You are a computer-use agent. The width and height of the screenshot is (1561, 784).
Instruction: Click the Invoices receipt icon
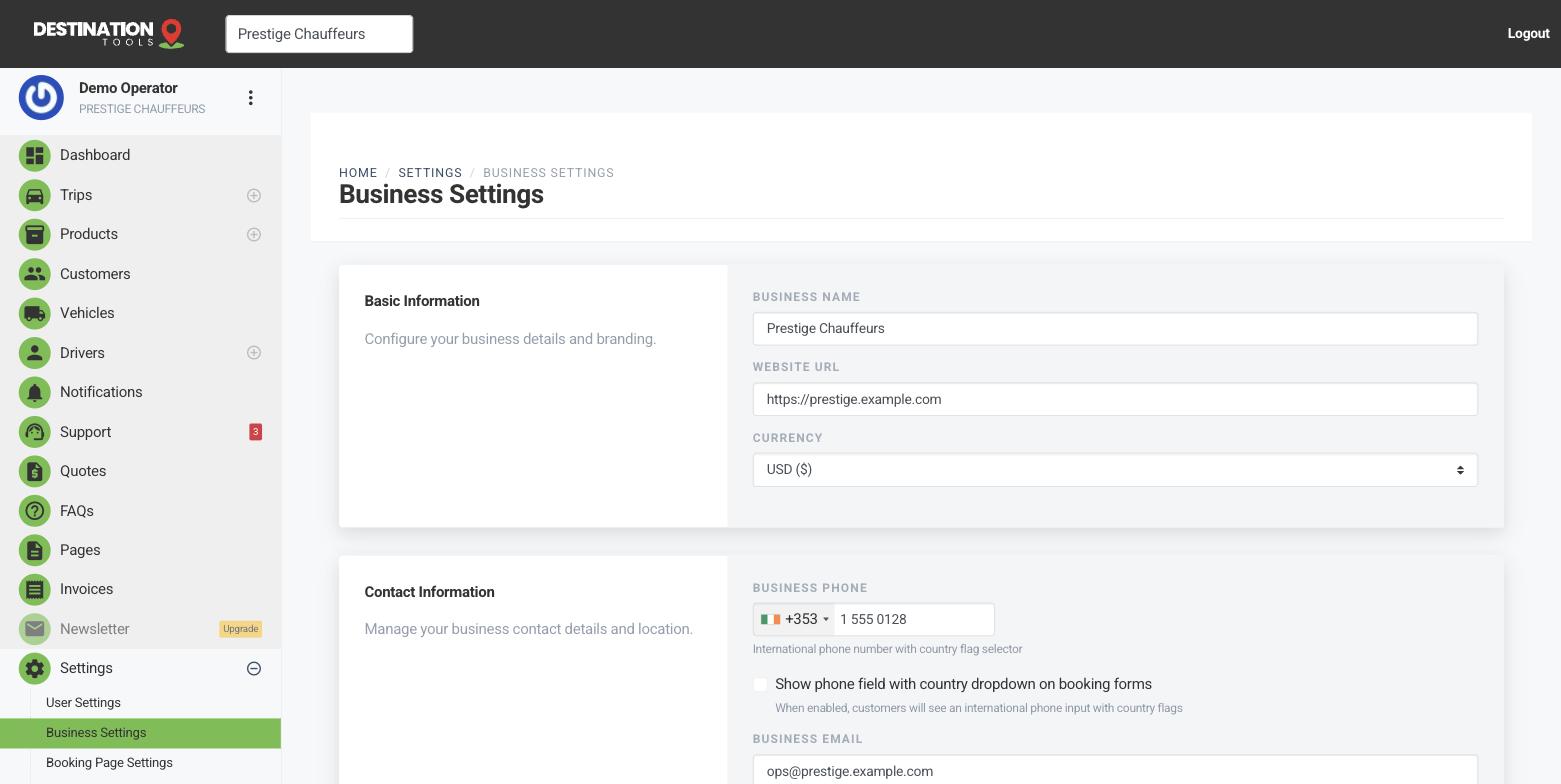pyautogui.click(x=34, y=589)
